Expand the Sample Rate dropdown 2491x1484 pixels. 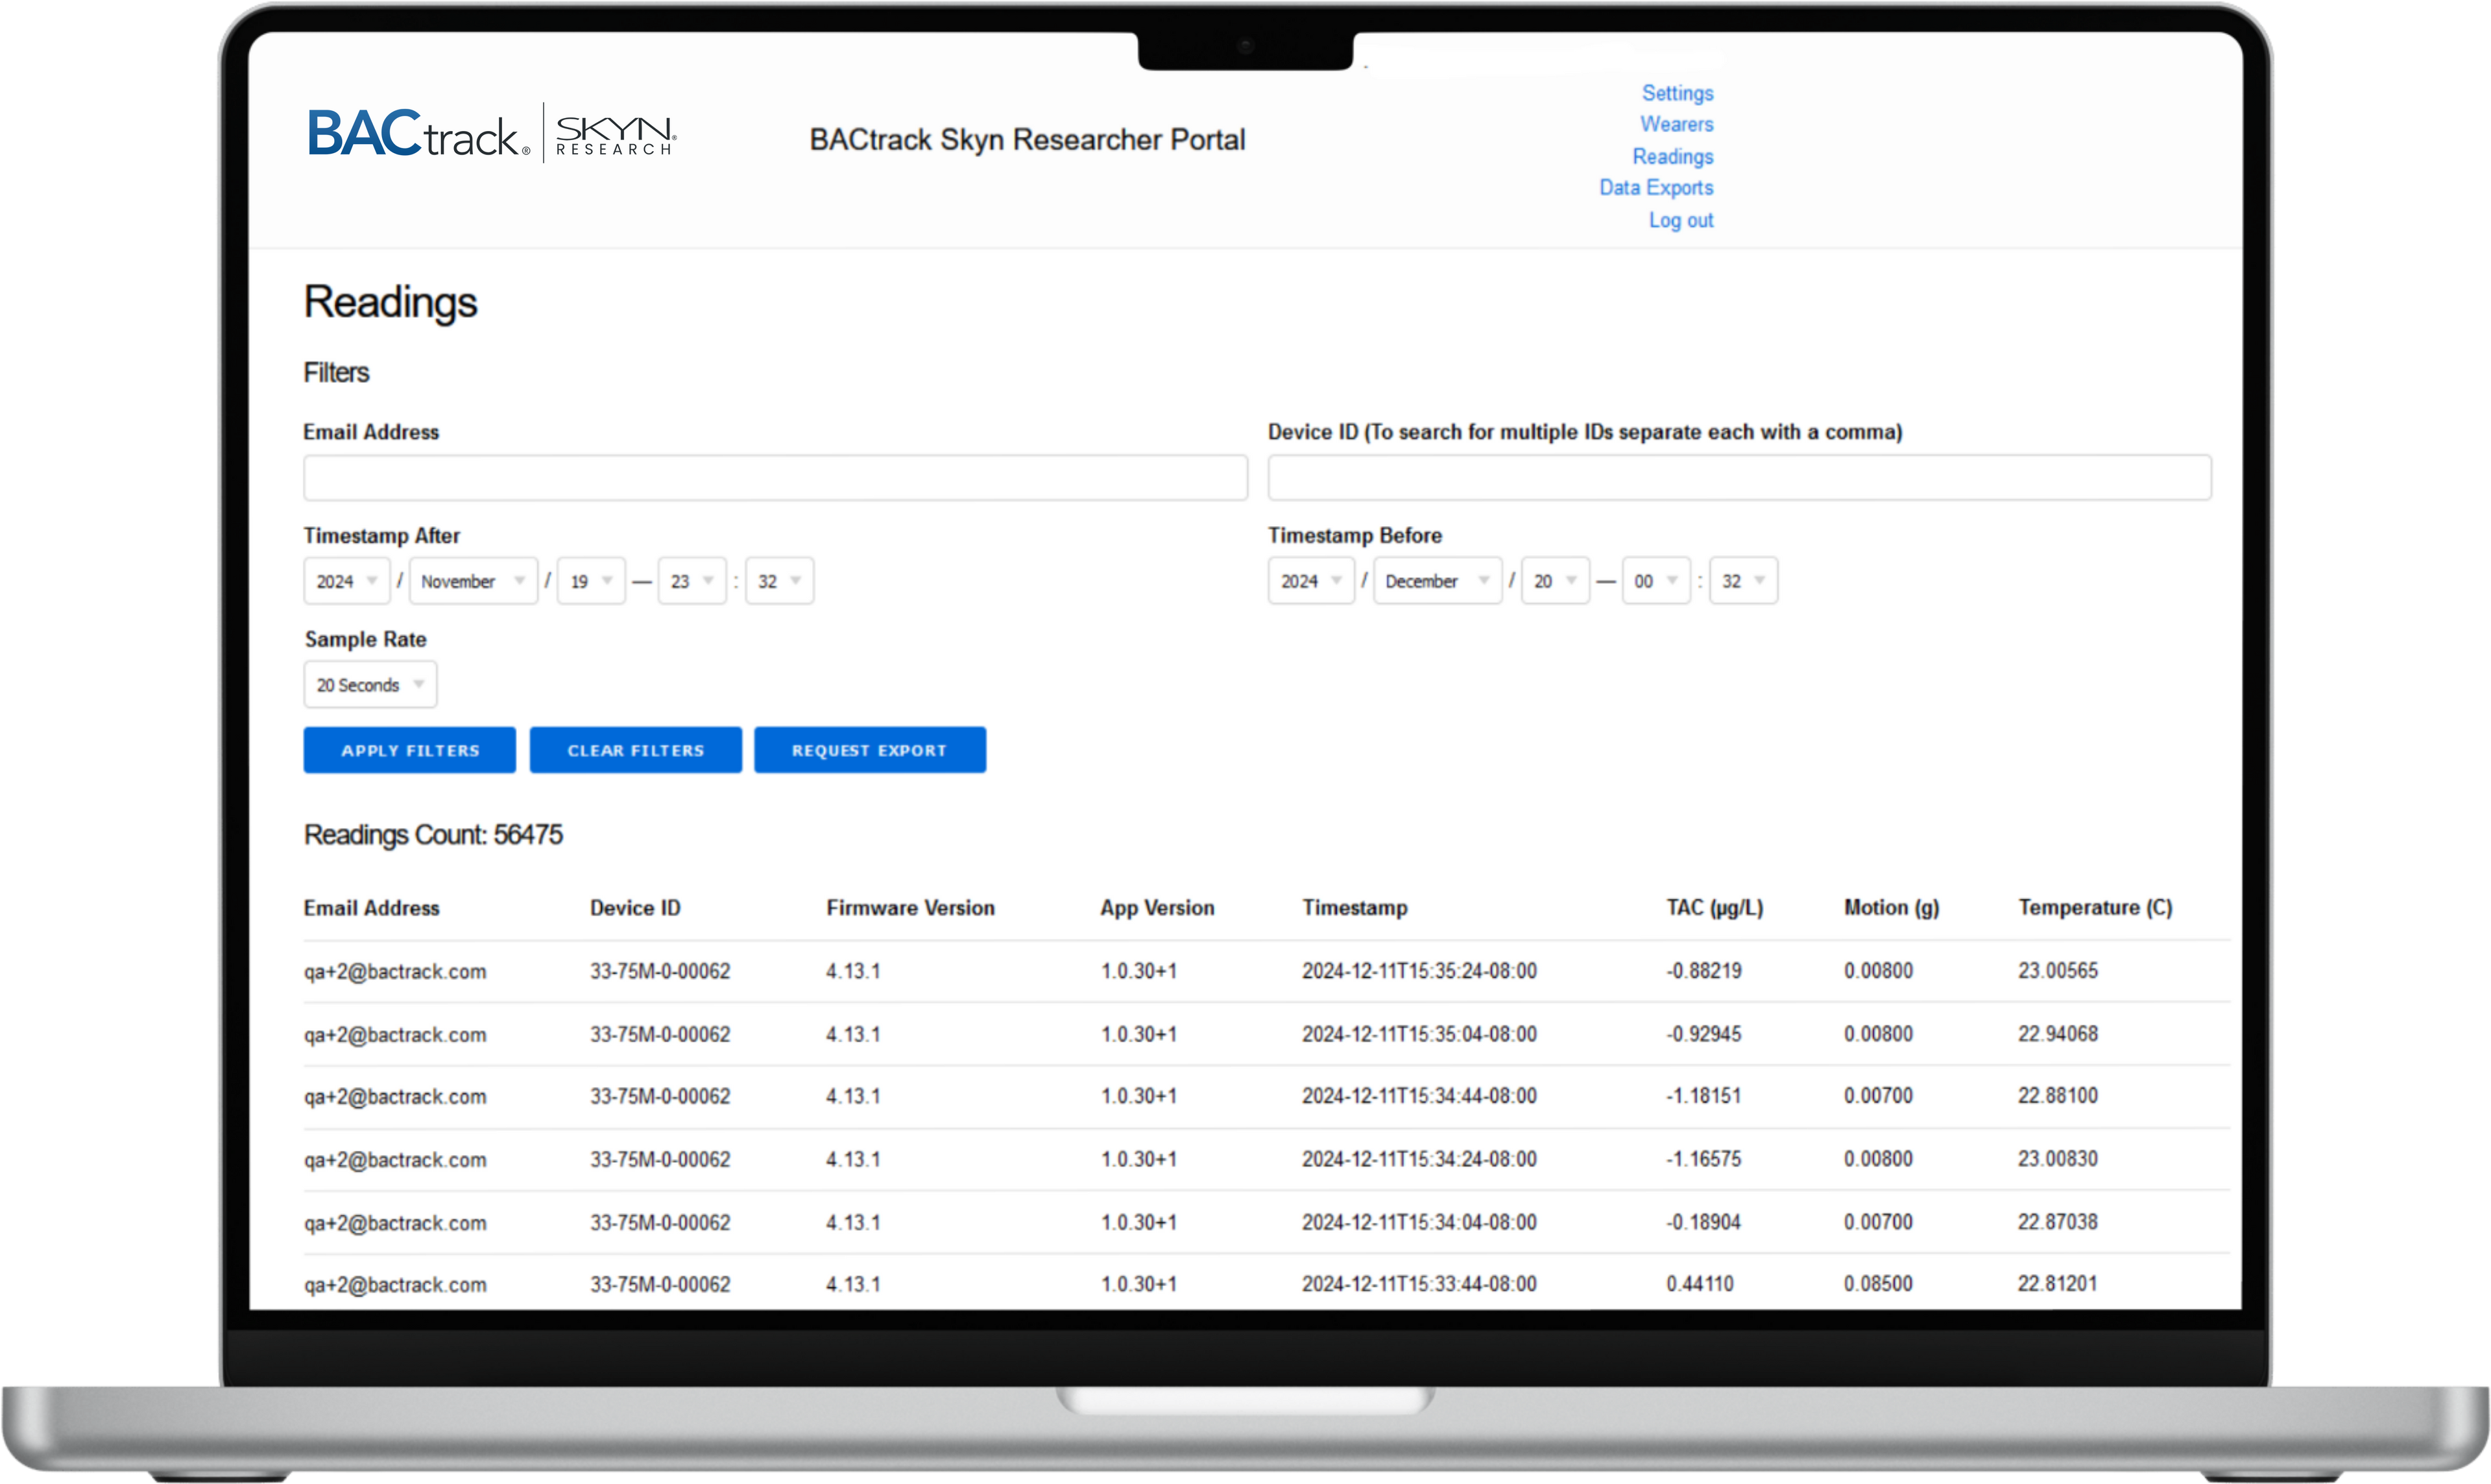[x=370, y=685]
